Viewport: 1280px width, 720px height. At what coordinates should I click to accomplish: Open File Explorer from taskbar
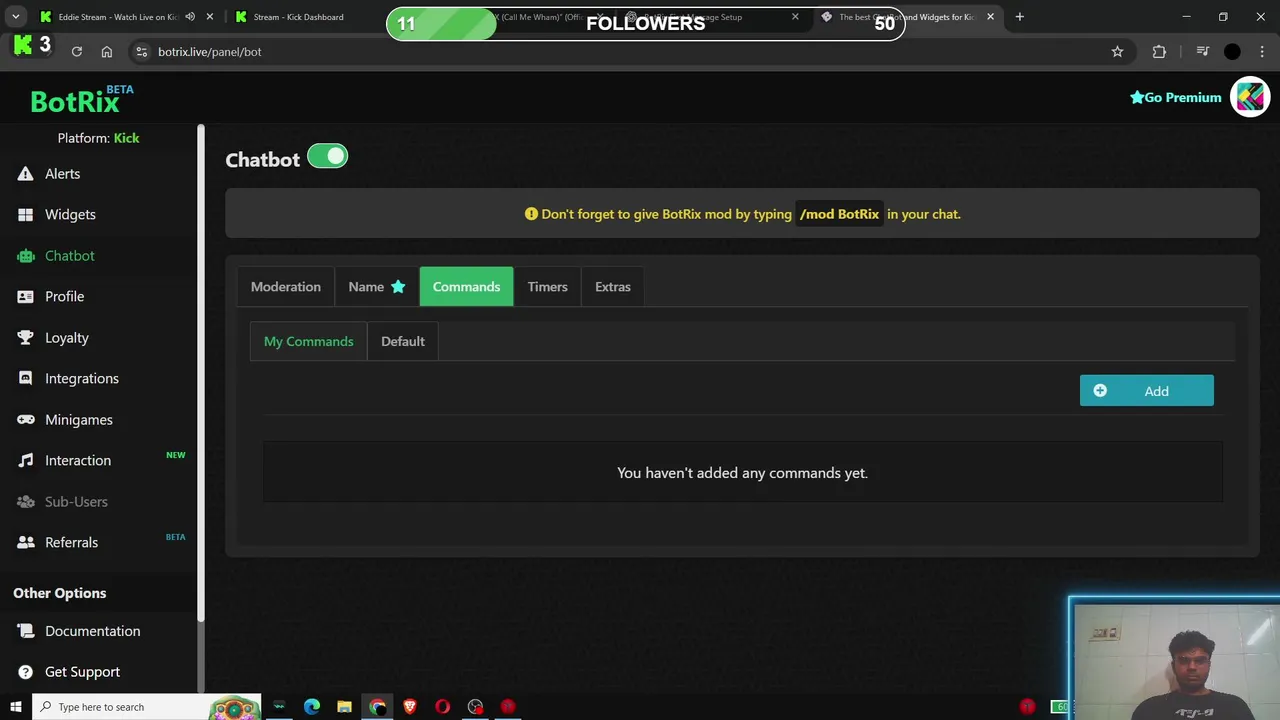click(344, 707)
